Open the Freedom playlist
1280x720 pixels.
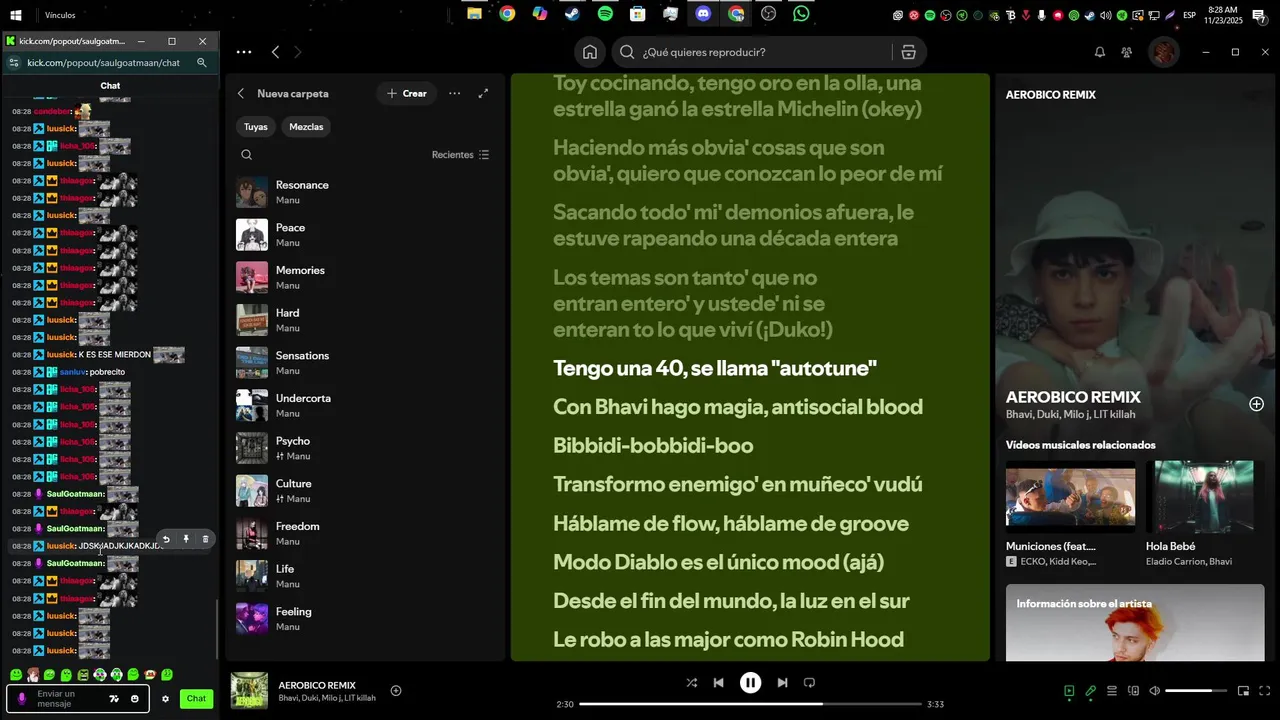click(365, 533)
